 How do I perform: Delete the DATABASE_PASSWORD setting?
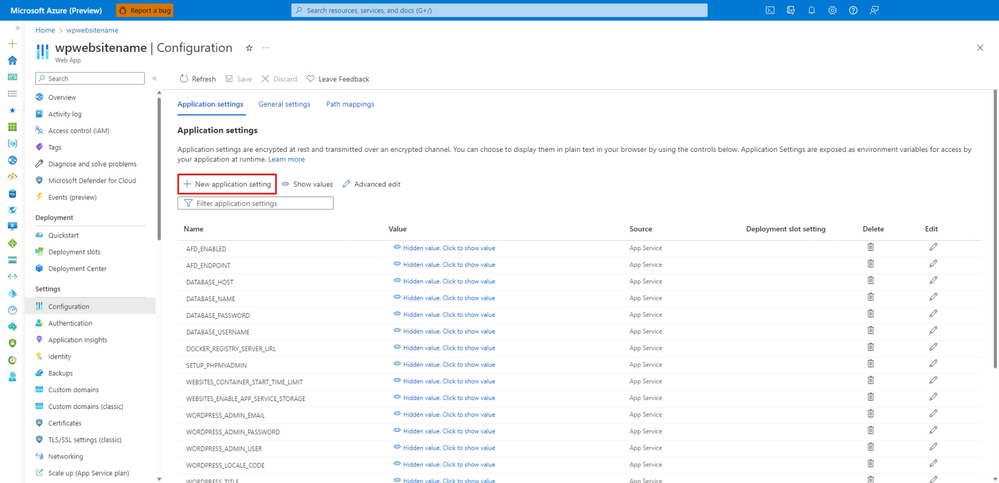click(870, 314)
